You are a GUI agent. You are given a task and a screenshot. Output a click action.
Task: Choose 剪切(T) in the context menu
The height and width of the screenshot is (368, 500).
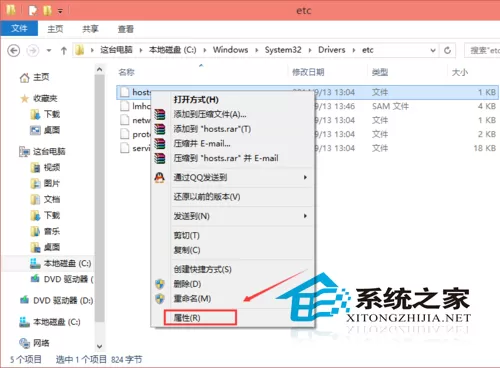coord(186,236)
